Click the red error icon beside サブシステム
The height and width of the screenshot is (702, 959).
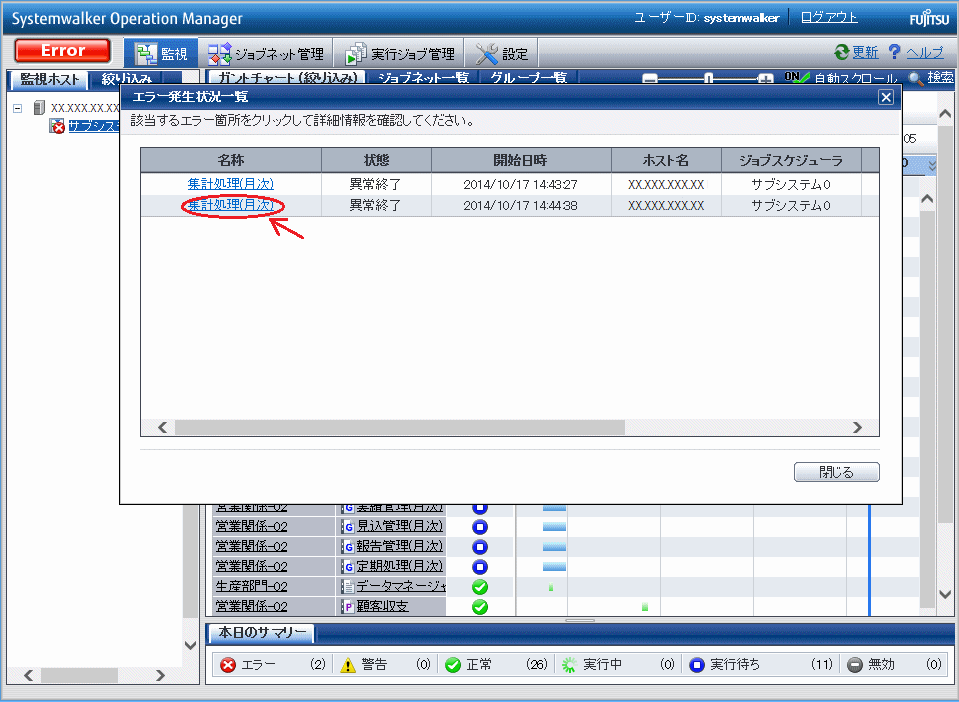pos(57,127)
